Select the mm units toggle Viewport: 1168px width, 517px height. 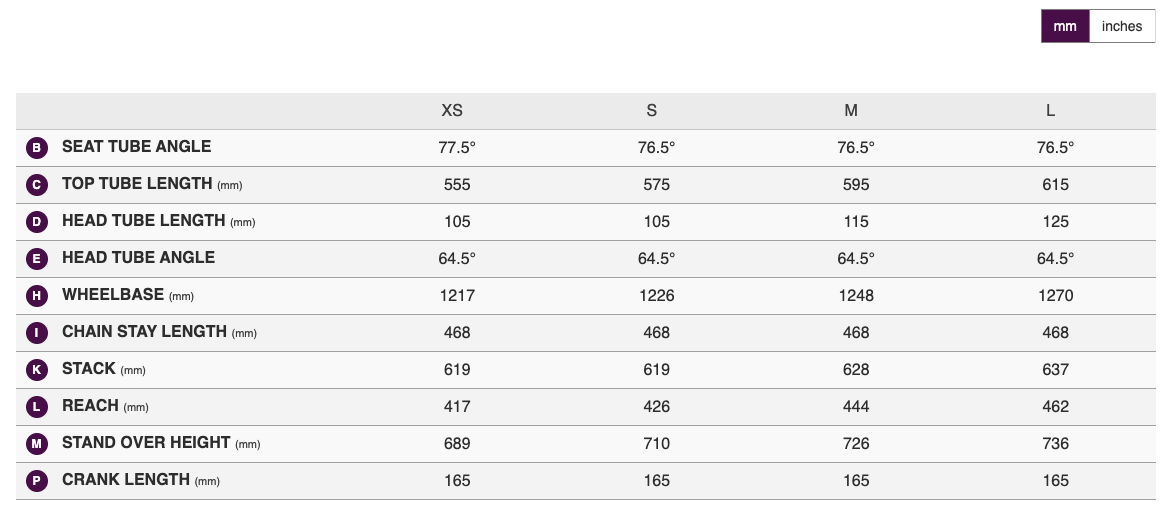point(1065,27)
